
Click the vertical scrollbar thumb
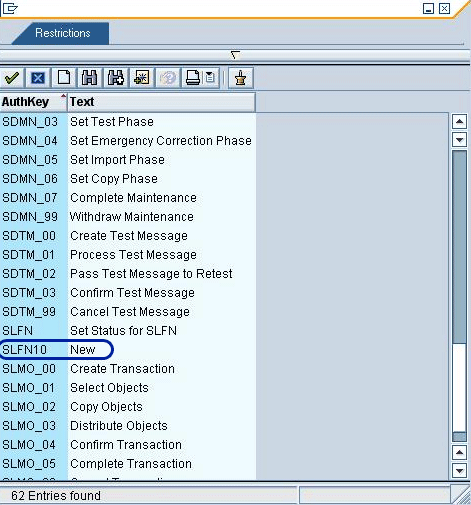tap(459, 247)
